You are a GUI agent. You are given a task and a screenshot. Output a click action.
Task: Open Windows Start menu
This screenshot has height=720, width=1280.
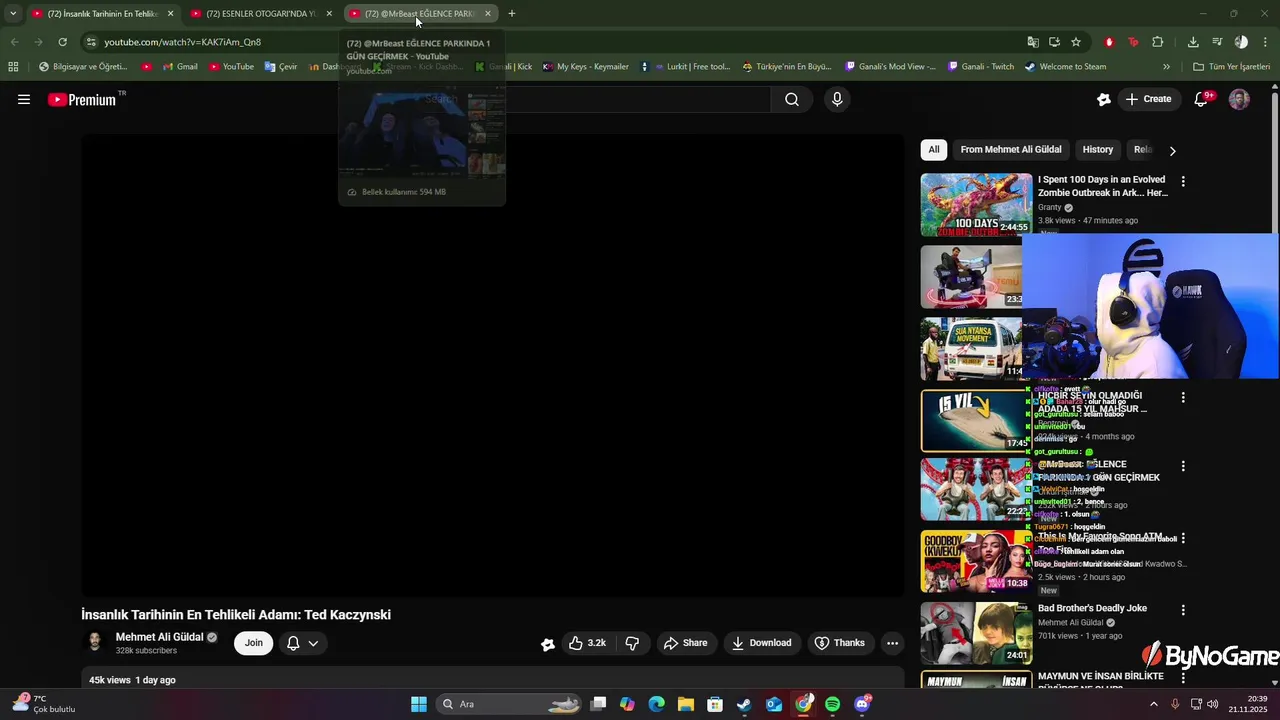tap(419, 704)
